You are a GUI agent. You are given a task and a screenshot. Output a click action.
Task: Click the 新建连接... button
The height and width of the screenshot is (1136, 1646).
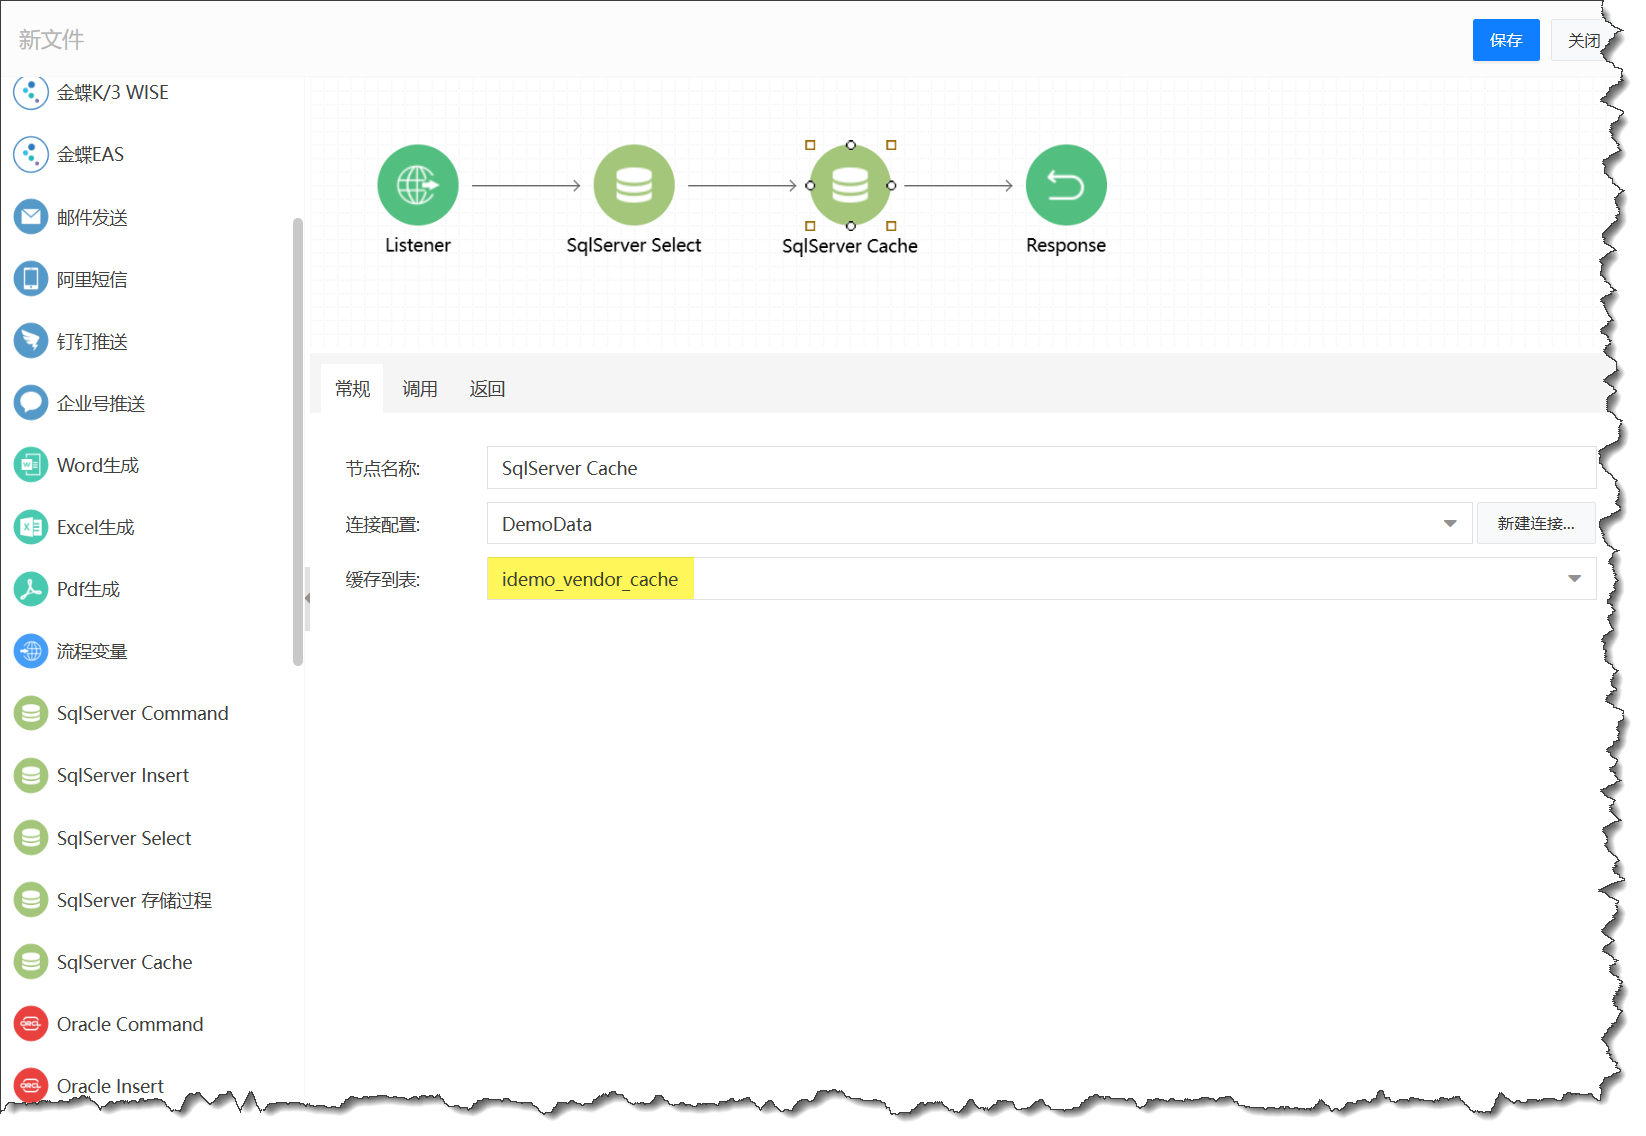click(1535, 524)
